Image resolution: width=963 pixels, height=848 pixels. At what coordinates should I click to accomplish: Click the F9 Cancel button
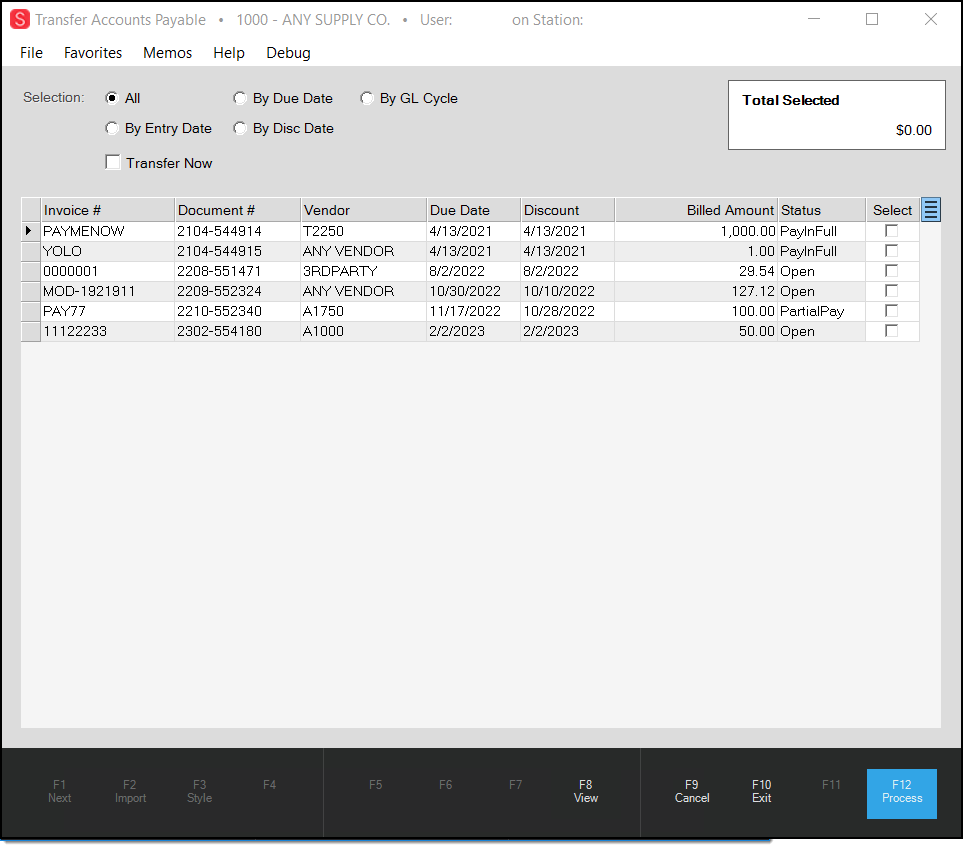[x=692, y=792]
